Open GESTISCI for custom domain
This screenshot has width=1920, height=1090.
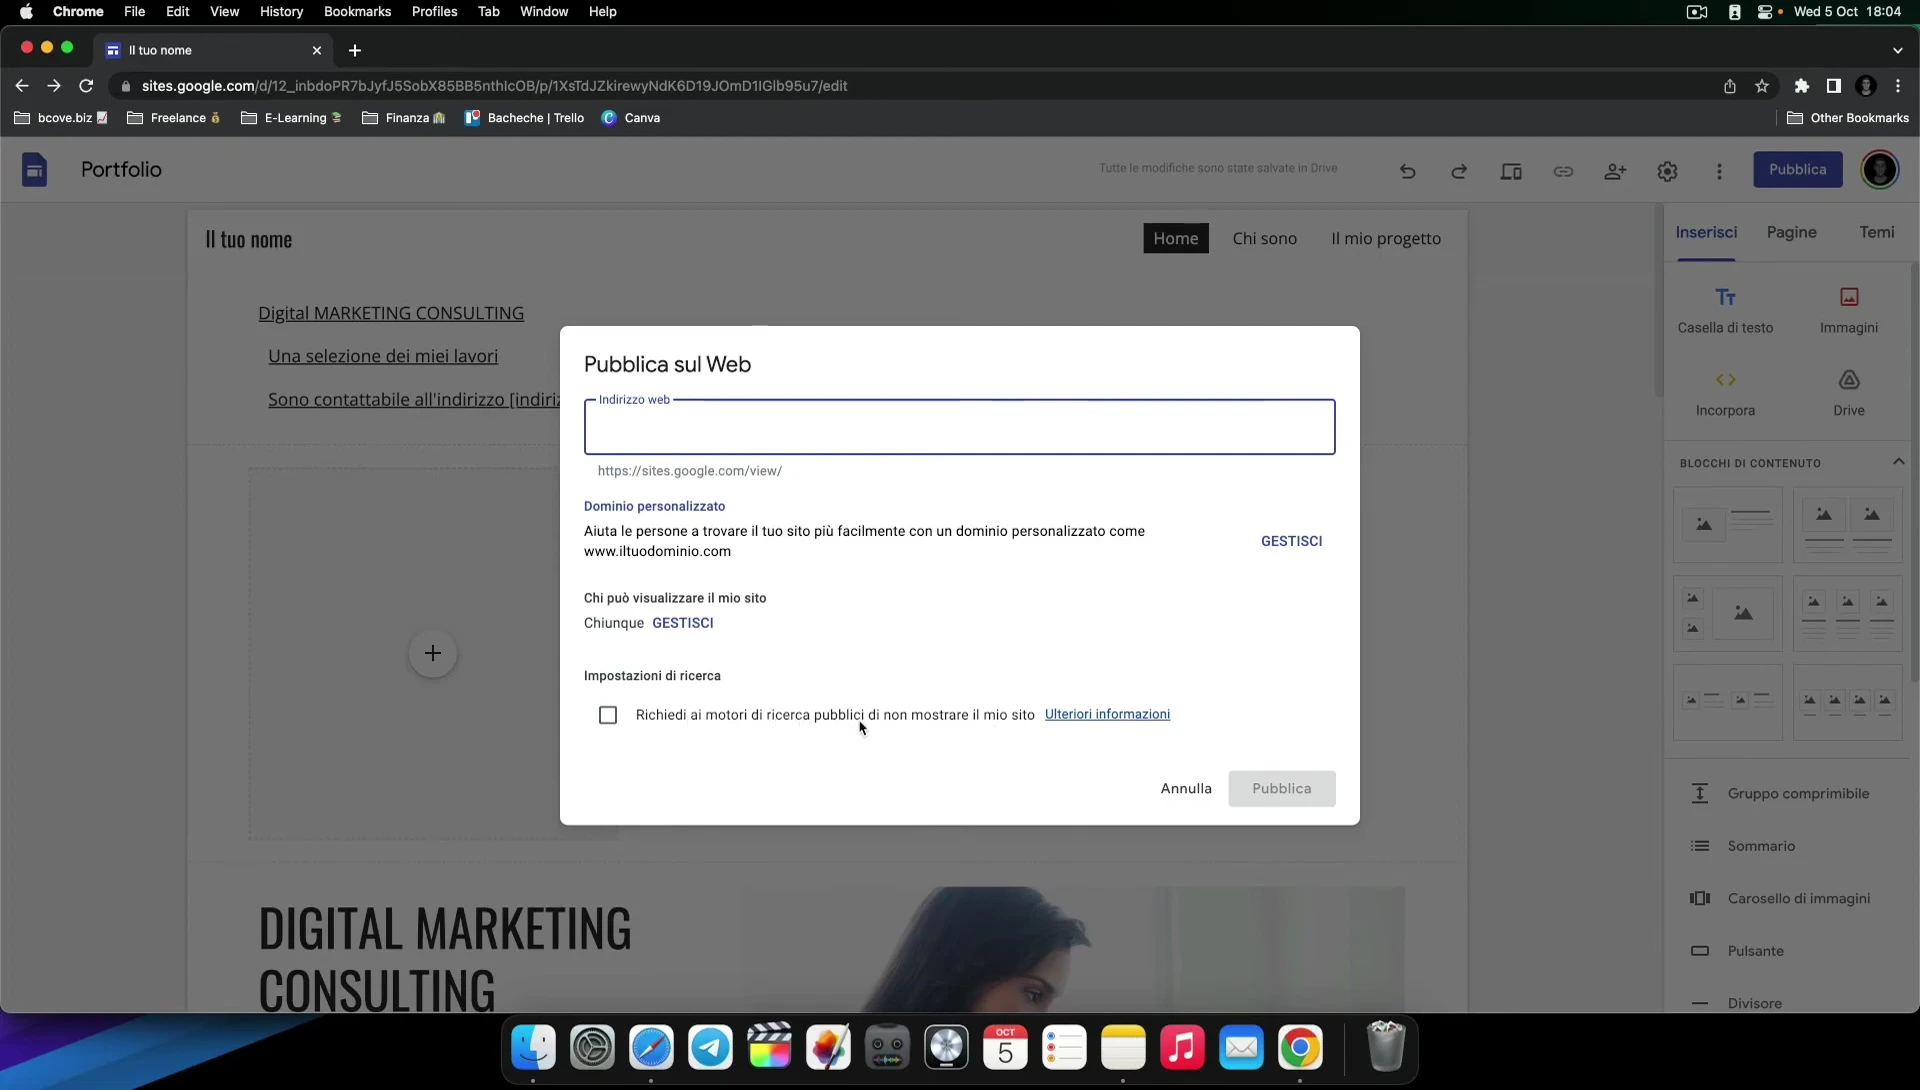1291,540
